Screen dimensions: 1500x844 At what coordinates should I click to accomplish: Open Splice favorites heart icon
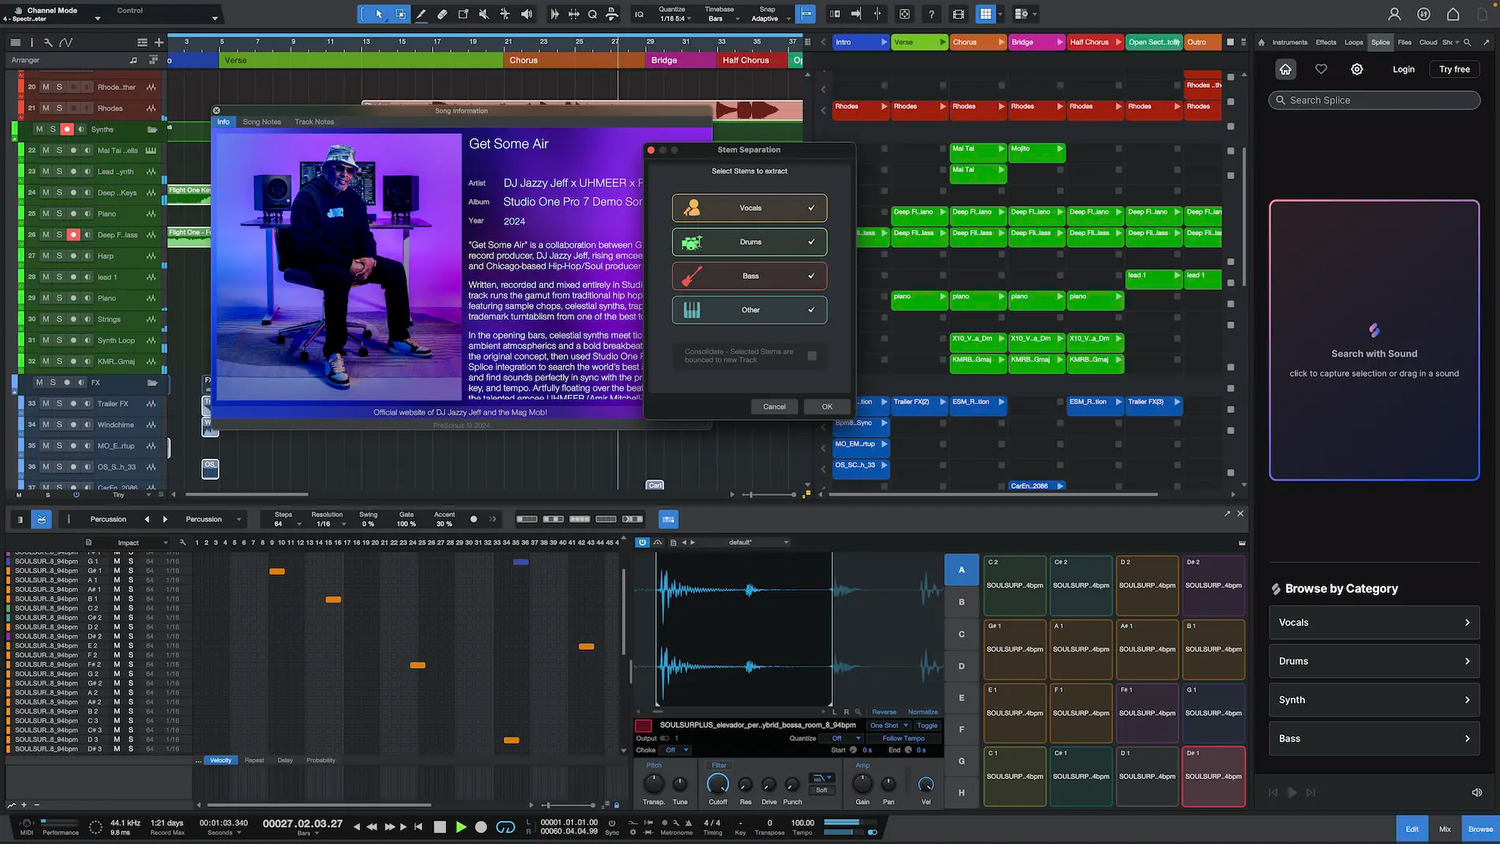tap(1321, 69)
